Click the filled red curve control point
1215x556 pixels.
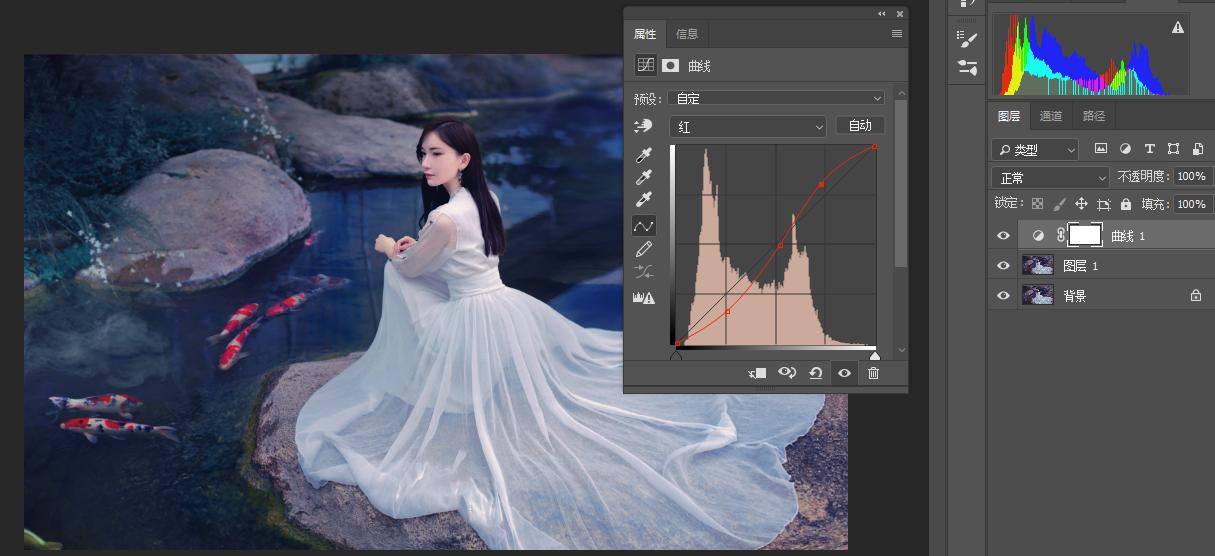click(x=821, y=184)
